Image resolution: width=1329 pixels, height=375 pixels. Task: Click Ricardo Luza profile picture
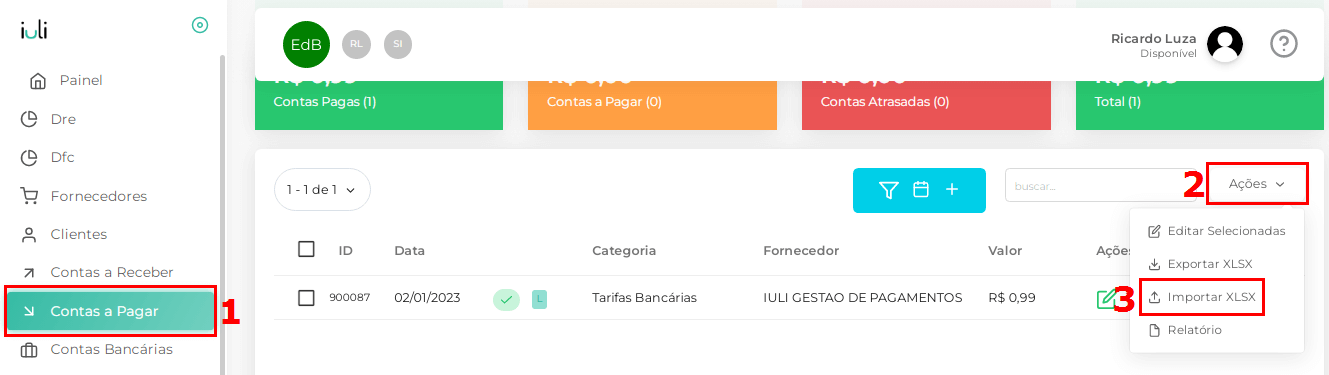(x=1225, y=44)
